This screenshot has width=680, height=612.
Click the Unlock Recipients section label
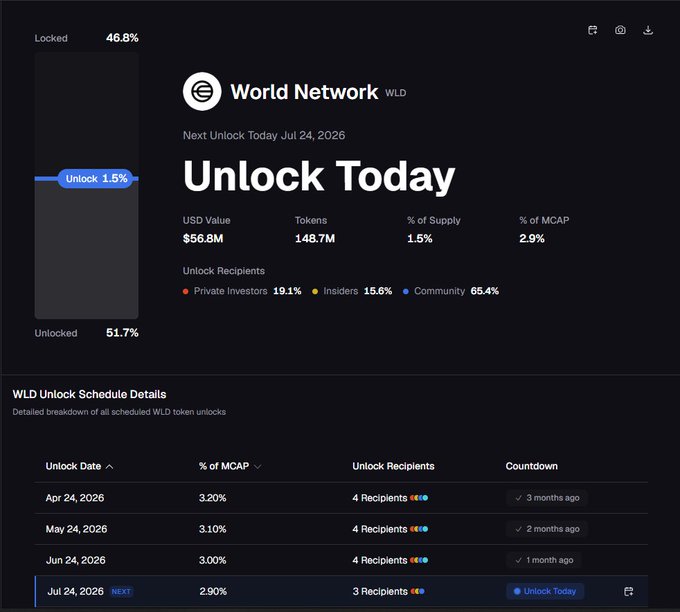[x=224, y=271]
